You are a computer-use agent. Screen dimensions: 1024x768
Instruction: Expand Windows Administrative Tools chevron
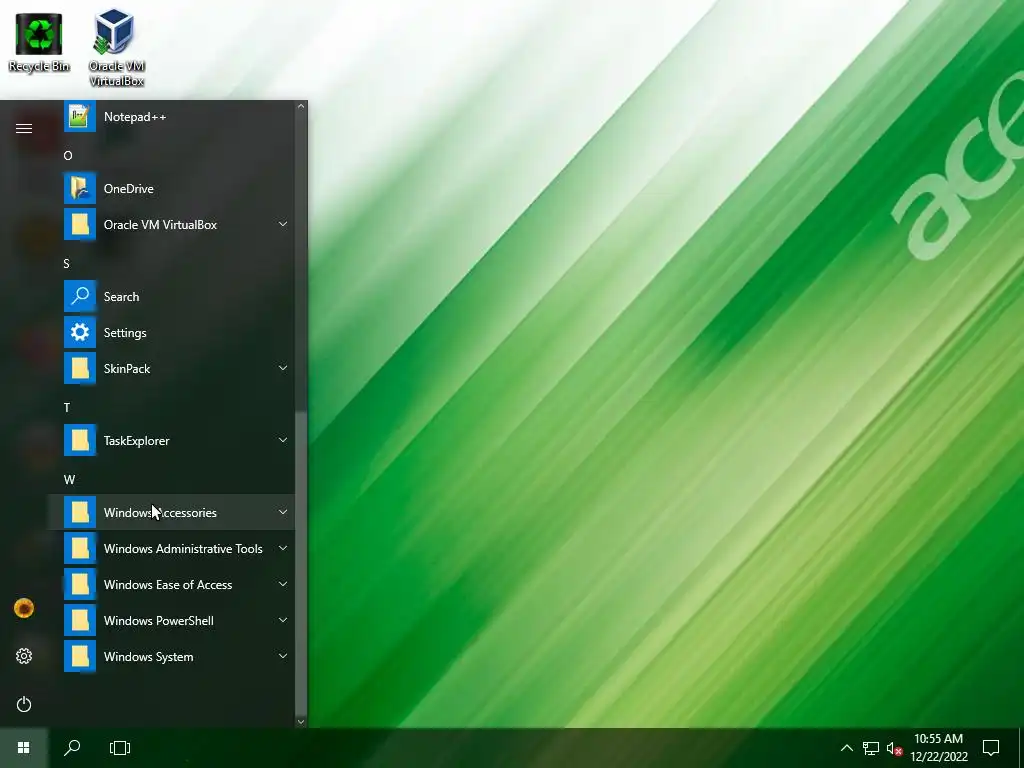(x=283, y=548)
